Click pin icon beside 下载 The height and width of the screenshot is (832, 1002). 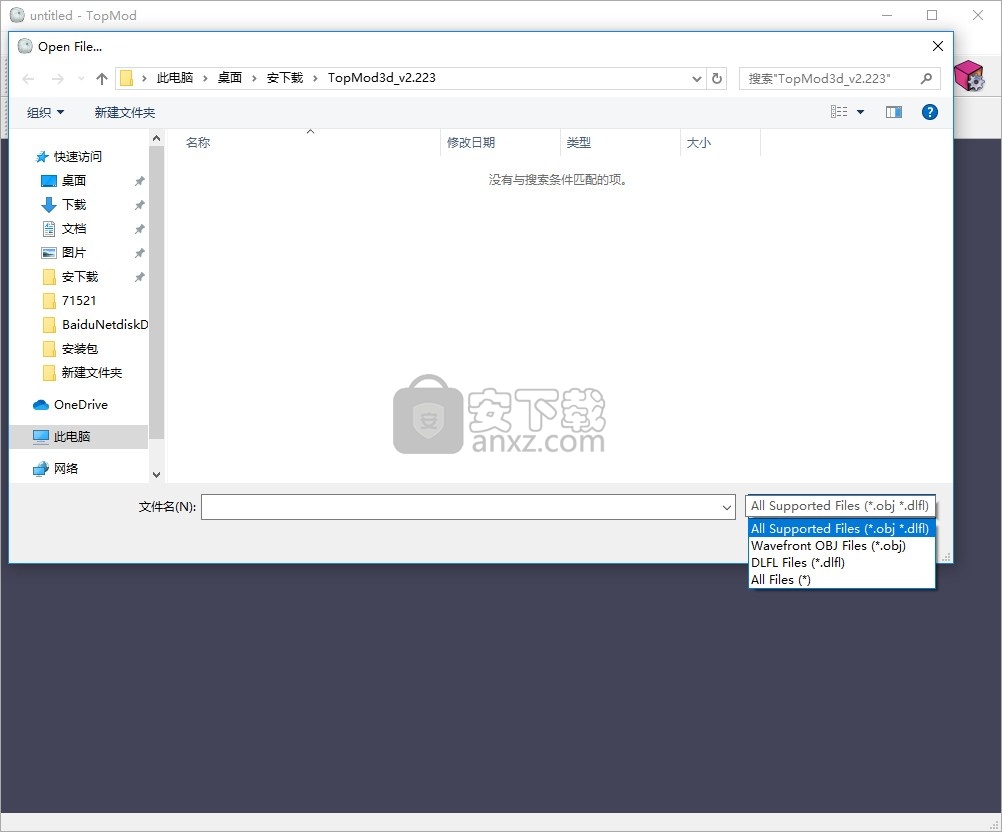coord(139,204)
